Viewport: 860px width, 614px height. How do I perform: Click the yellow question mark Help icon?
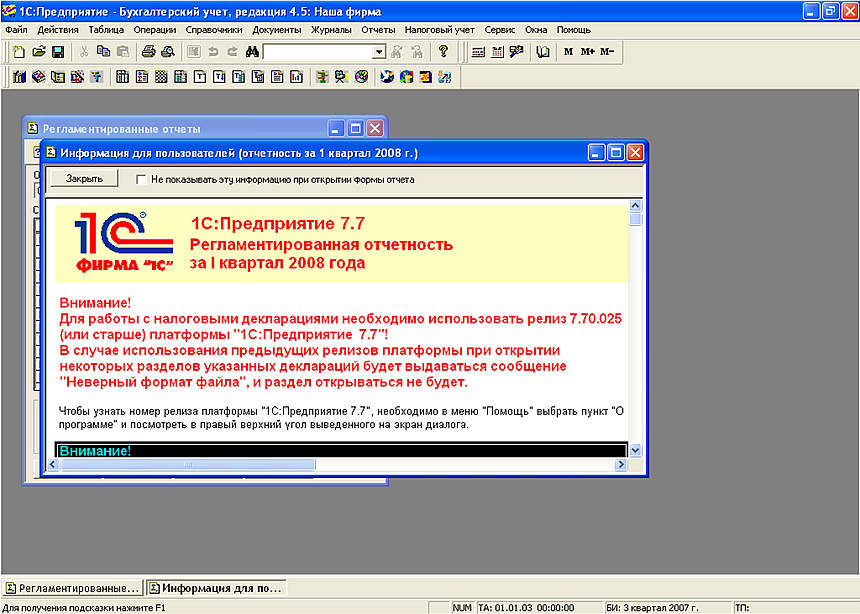(x=443, y=52)
